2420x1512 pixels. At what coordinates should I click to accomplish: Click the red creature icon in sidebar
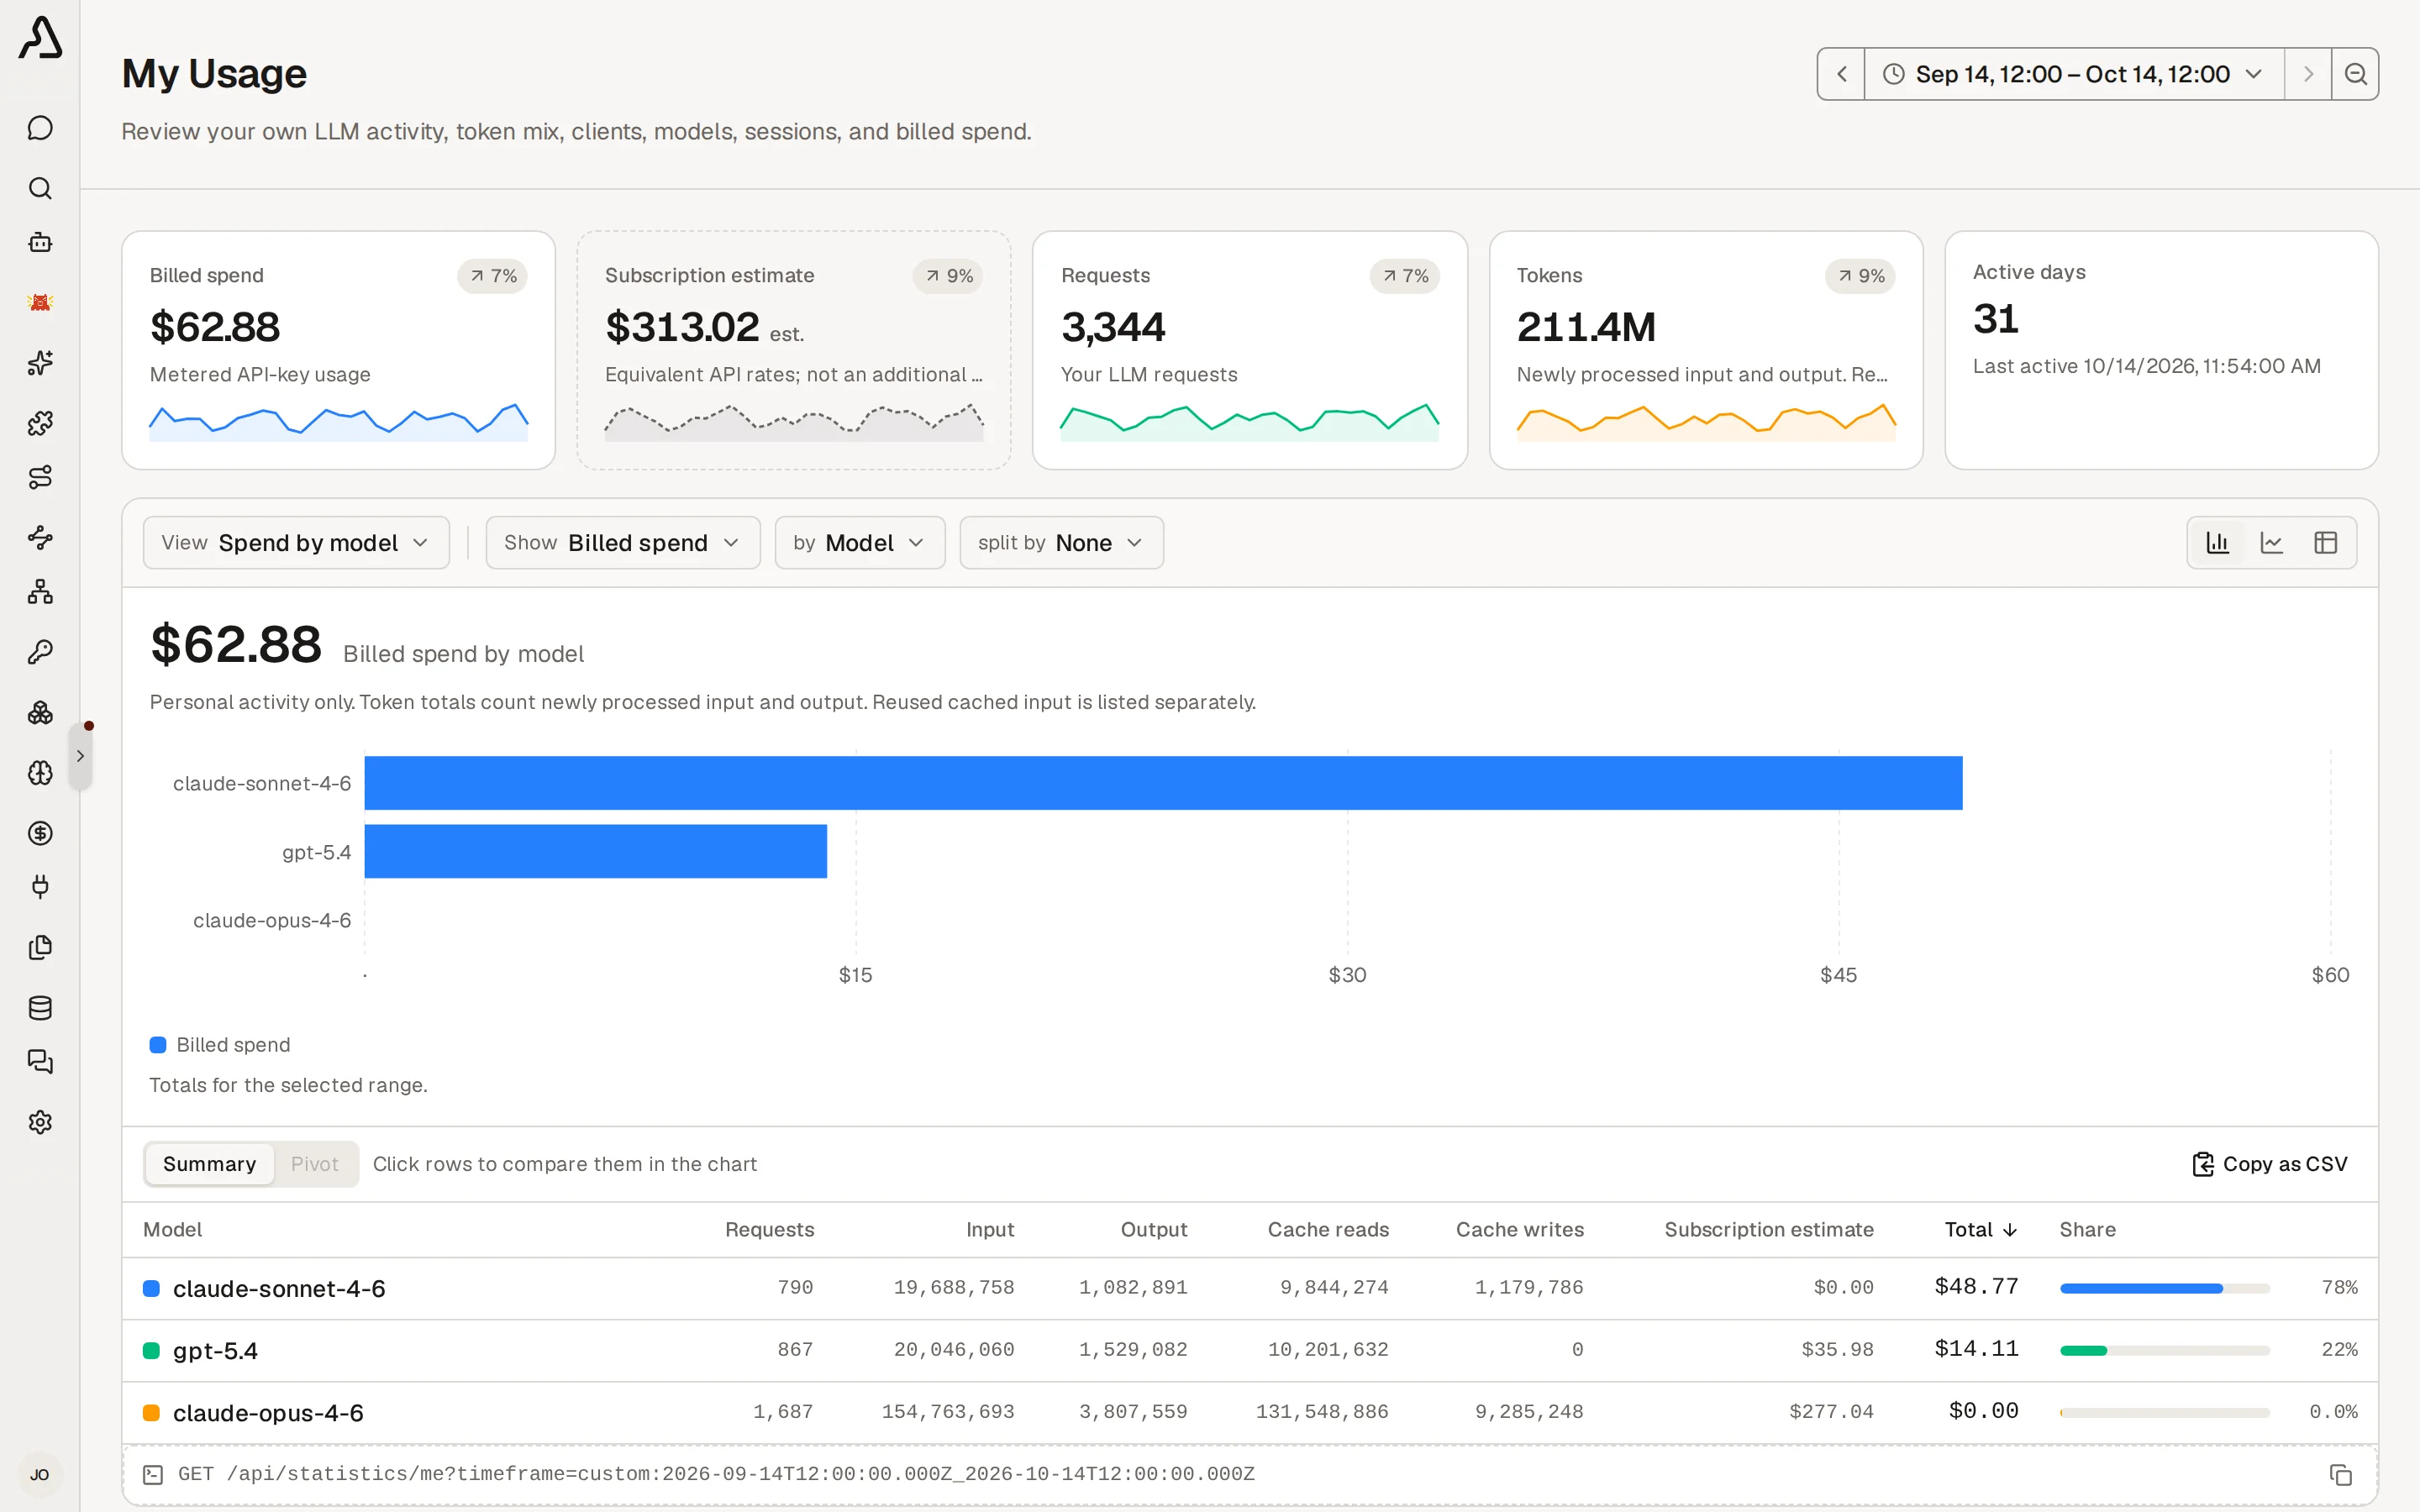(40, 302)
